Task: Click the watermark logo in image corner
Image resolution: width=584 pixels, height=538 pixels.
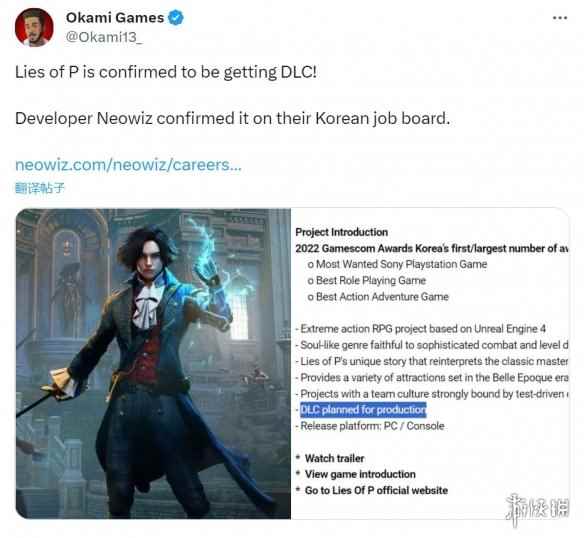Action: (x=537, y=508)
